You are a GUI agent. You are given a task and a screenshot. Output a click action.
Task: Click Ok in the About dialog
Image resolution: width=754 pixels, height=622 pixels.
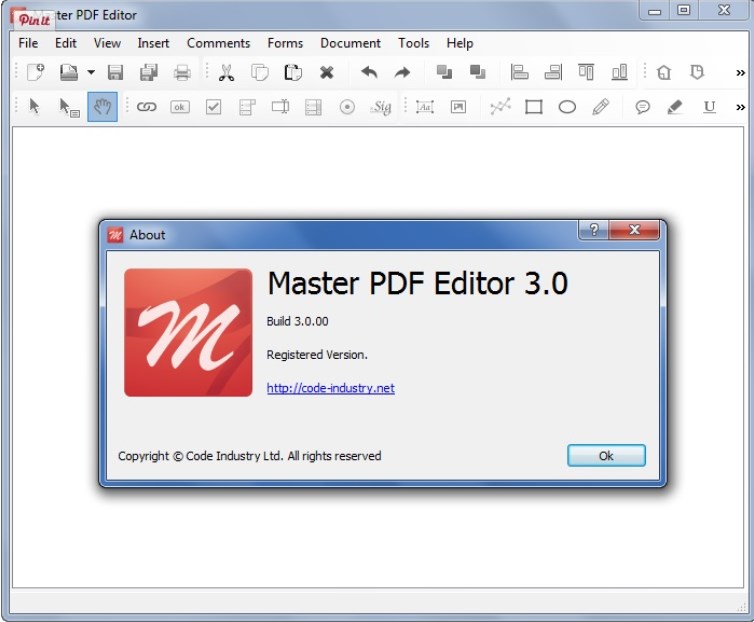(606, 456)
